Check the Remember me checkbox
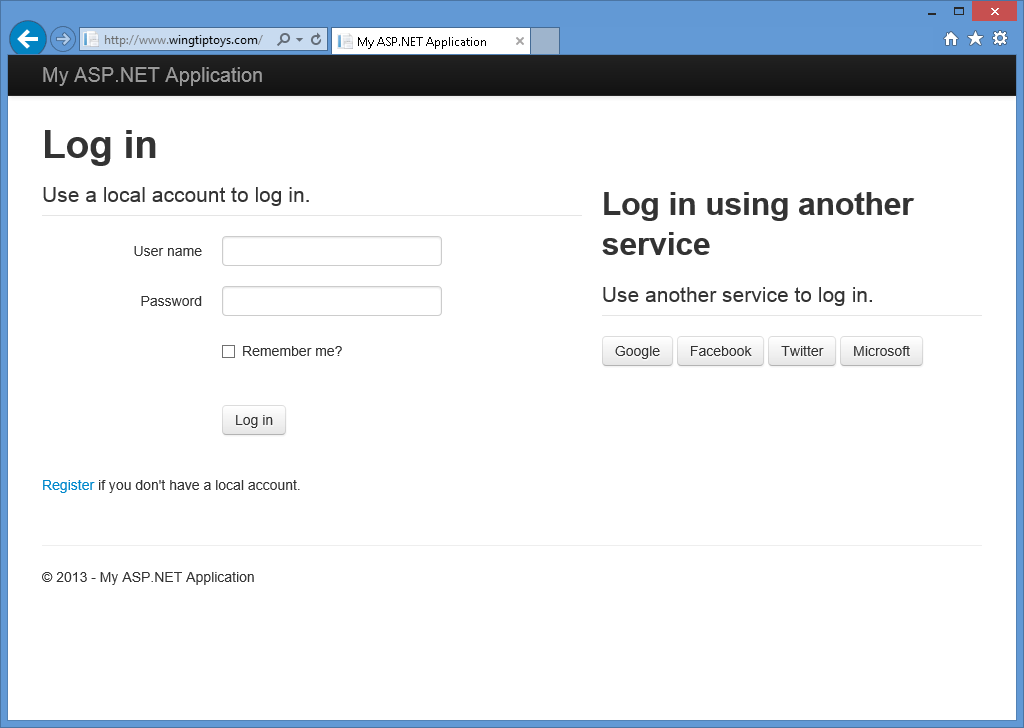 (x=228, y=351)
